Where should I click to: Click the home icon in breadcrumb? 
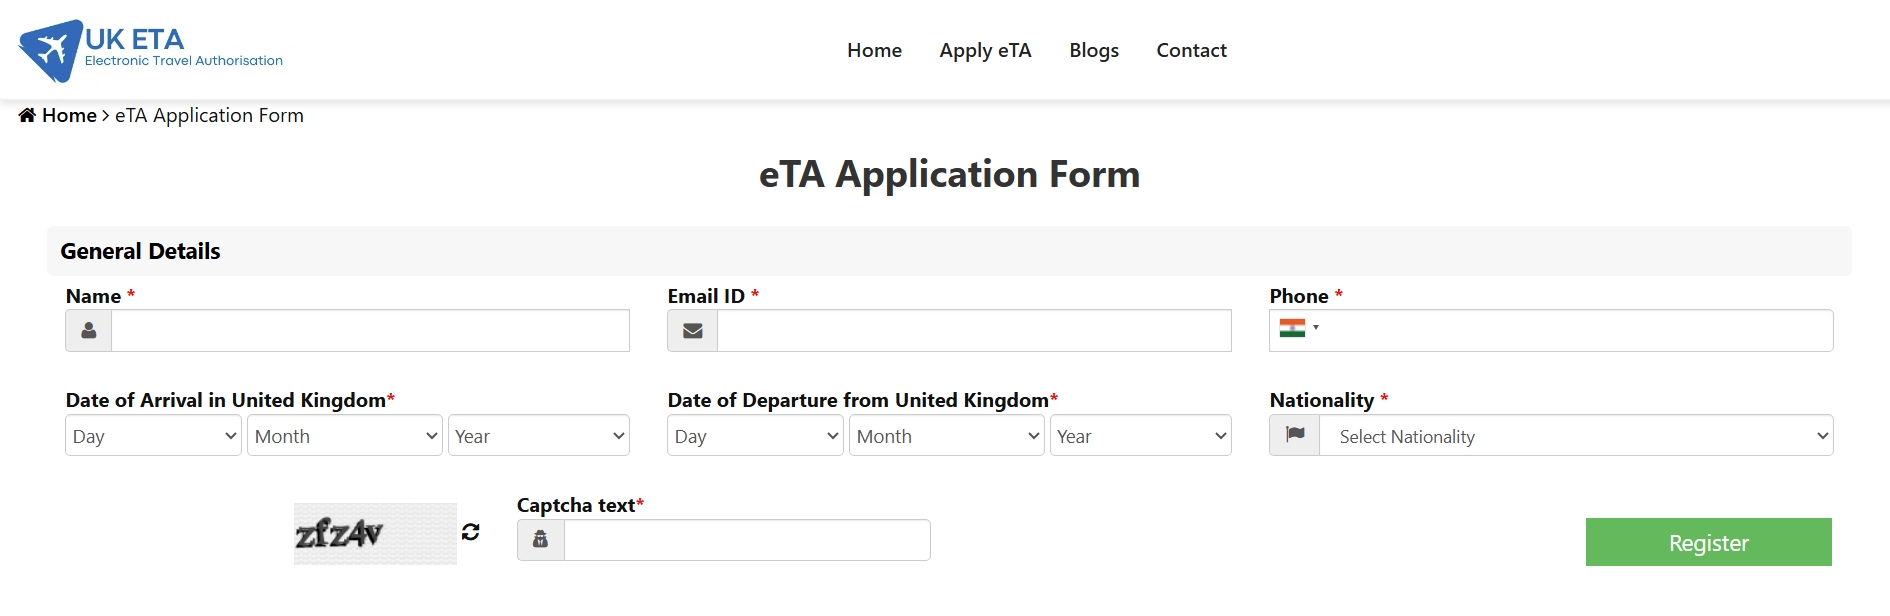[27, 115]
